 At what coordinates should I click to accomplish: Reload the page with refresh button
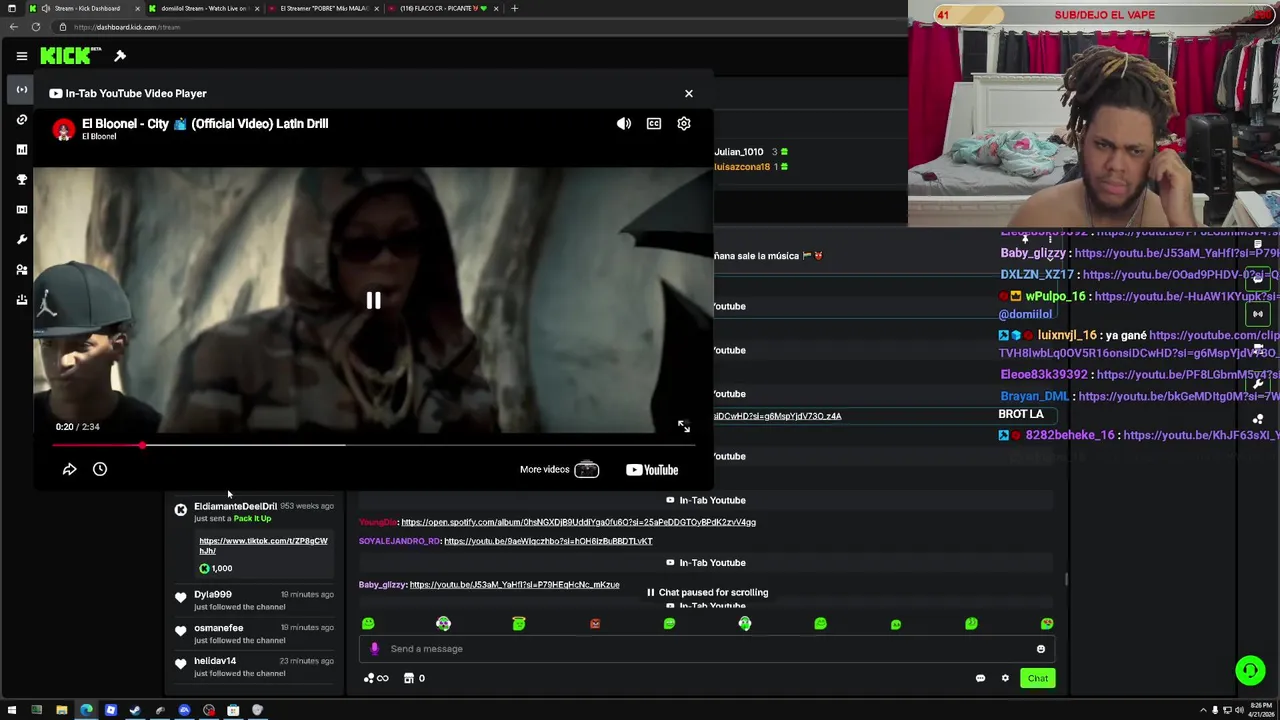click(x=36, y=27)
